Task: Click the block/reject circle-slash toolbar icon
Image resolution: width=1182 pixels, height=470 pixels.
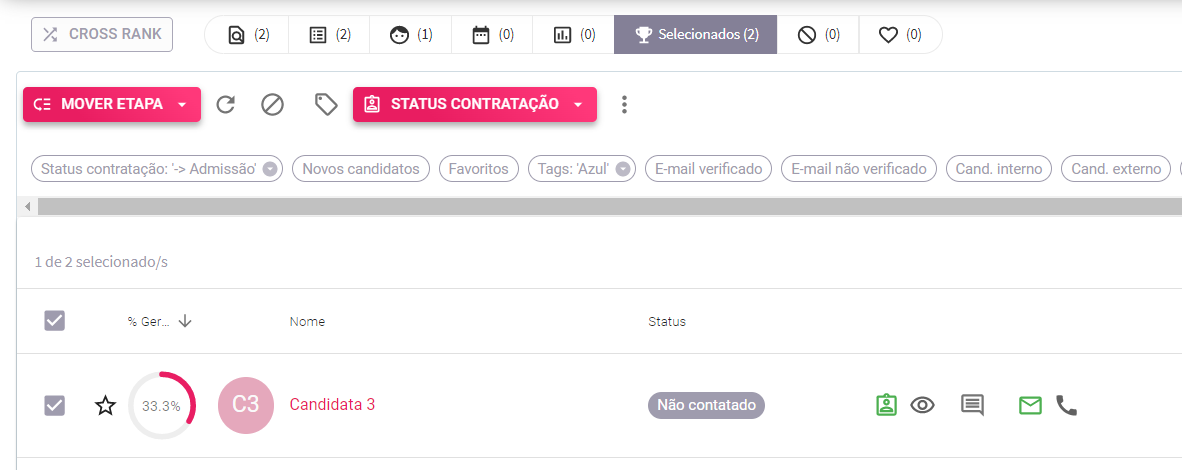Action: pos(272,104)
